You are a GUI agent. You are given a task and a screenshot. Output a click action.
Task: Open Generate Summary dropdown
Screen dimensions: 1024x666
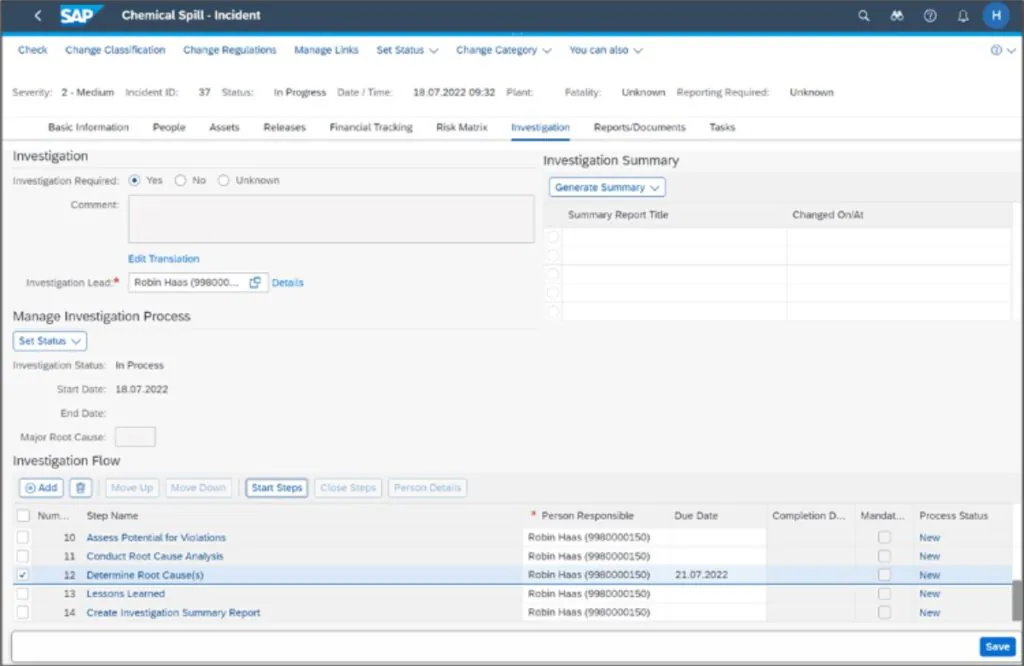pyautogui.click(x=607, y=187)
